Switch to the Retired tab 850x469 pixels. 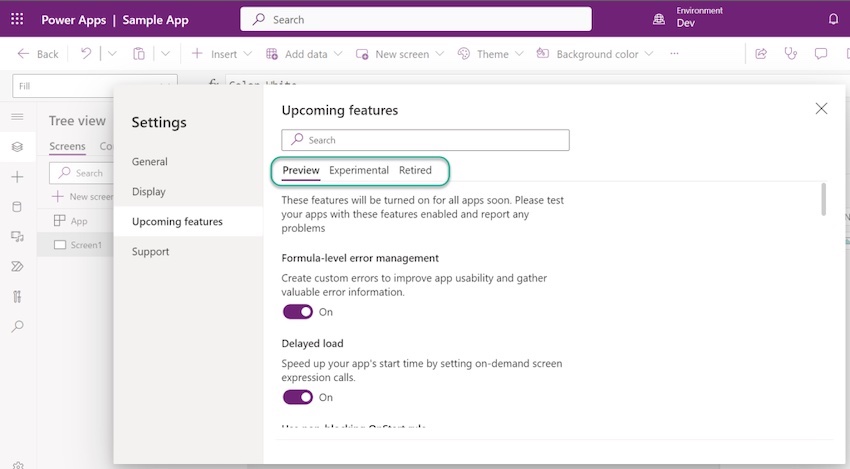click(x=415, y=170)
